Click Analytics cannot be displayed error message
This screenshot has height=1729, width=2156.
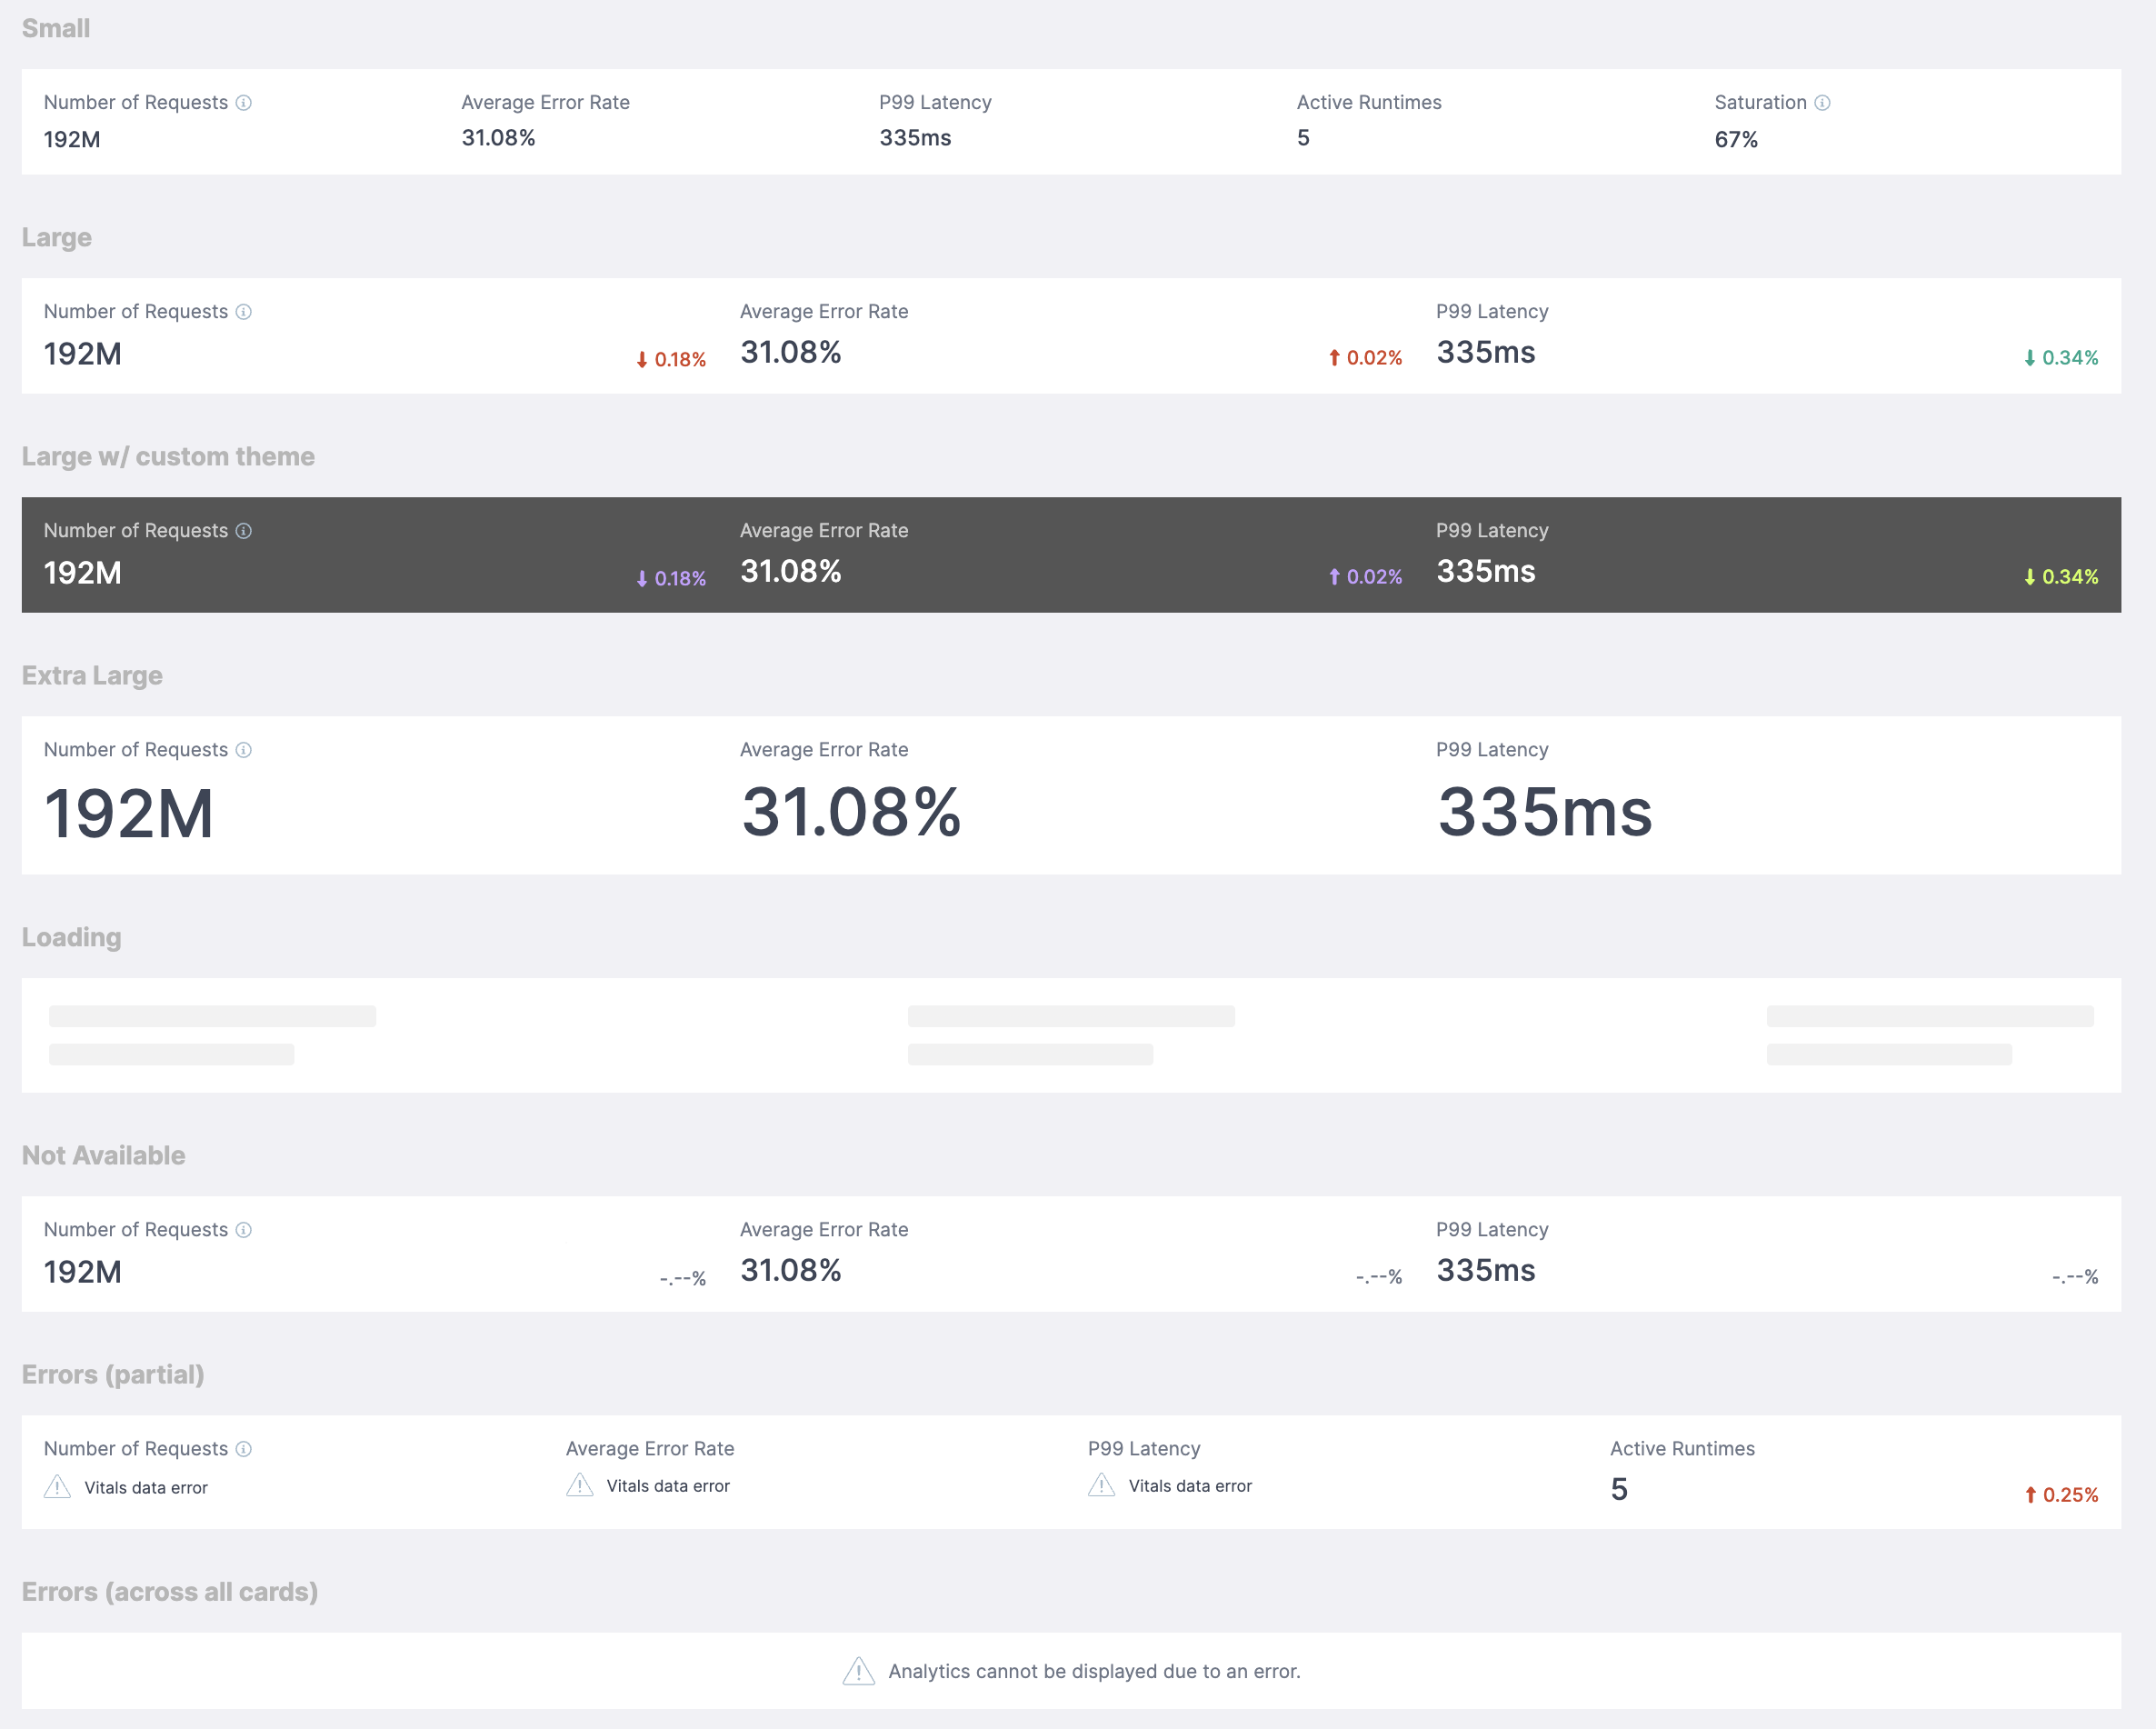point(1094,1672)
